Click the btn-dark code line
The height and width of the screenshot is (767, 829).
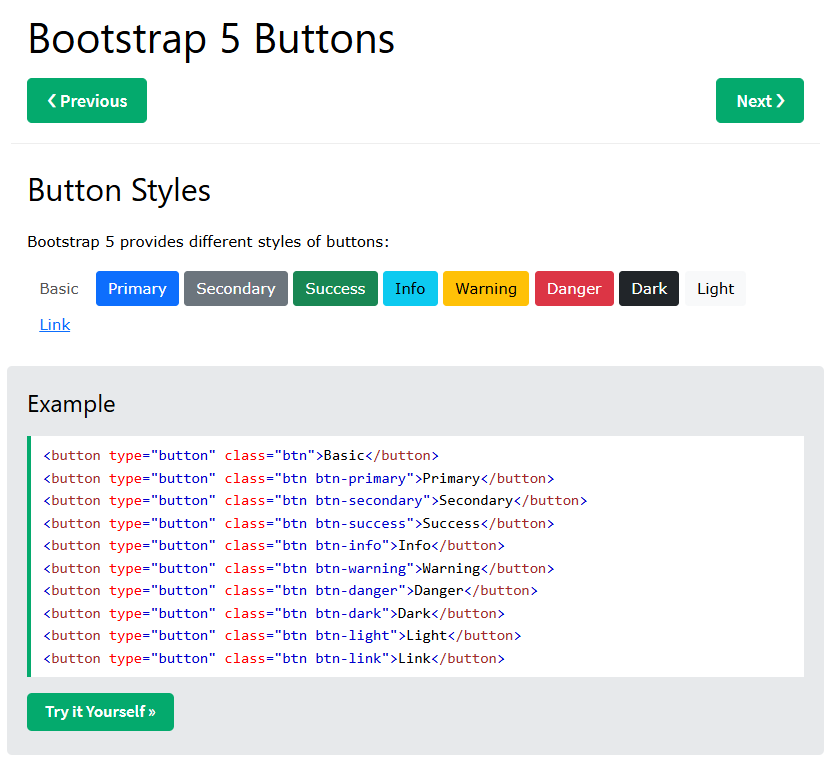(x=274, y=613)
